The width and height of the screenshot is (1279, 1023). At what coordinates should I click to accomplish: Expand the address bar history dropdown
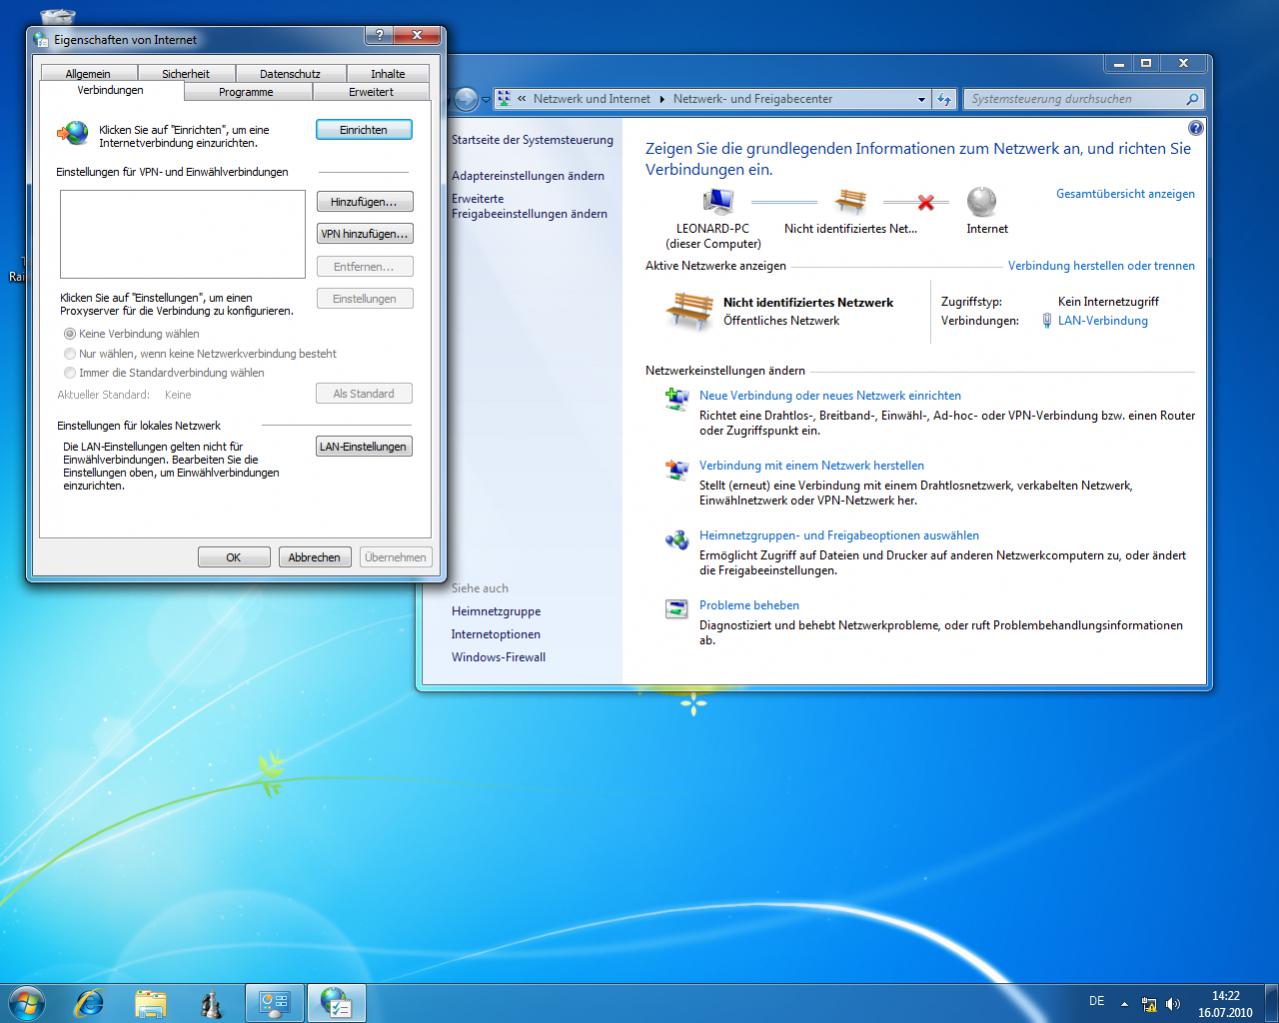pos(921,99)
